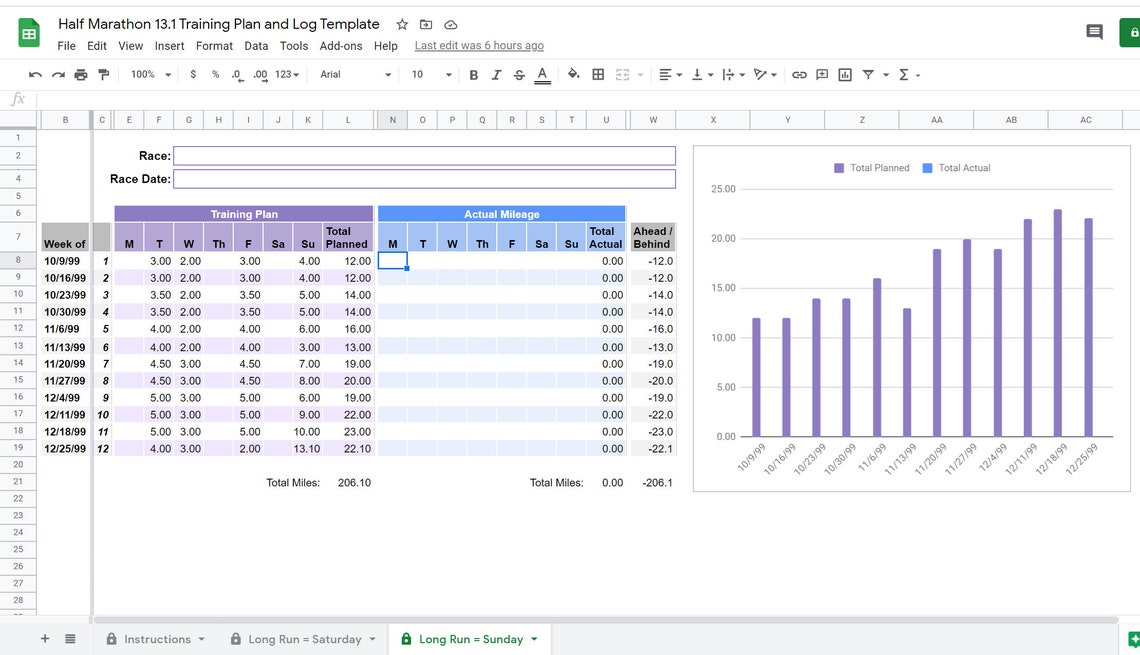The image size is (1140, 655).
Task: Toggle italic formatting
Action: tap(496, 74)
